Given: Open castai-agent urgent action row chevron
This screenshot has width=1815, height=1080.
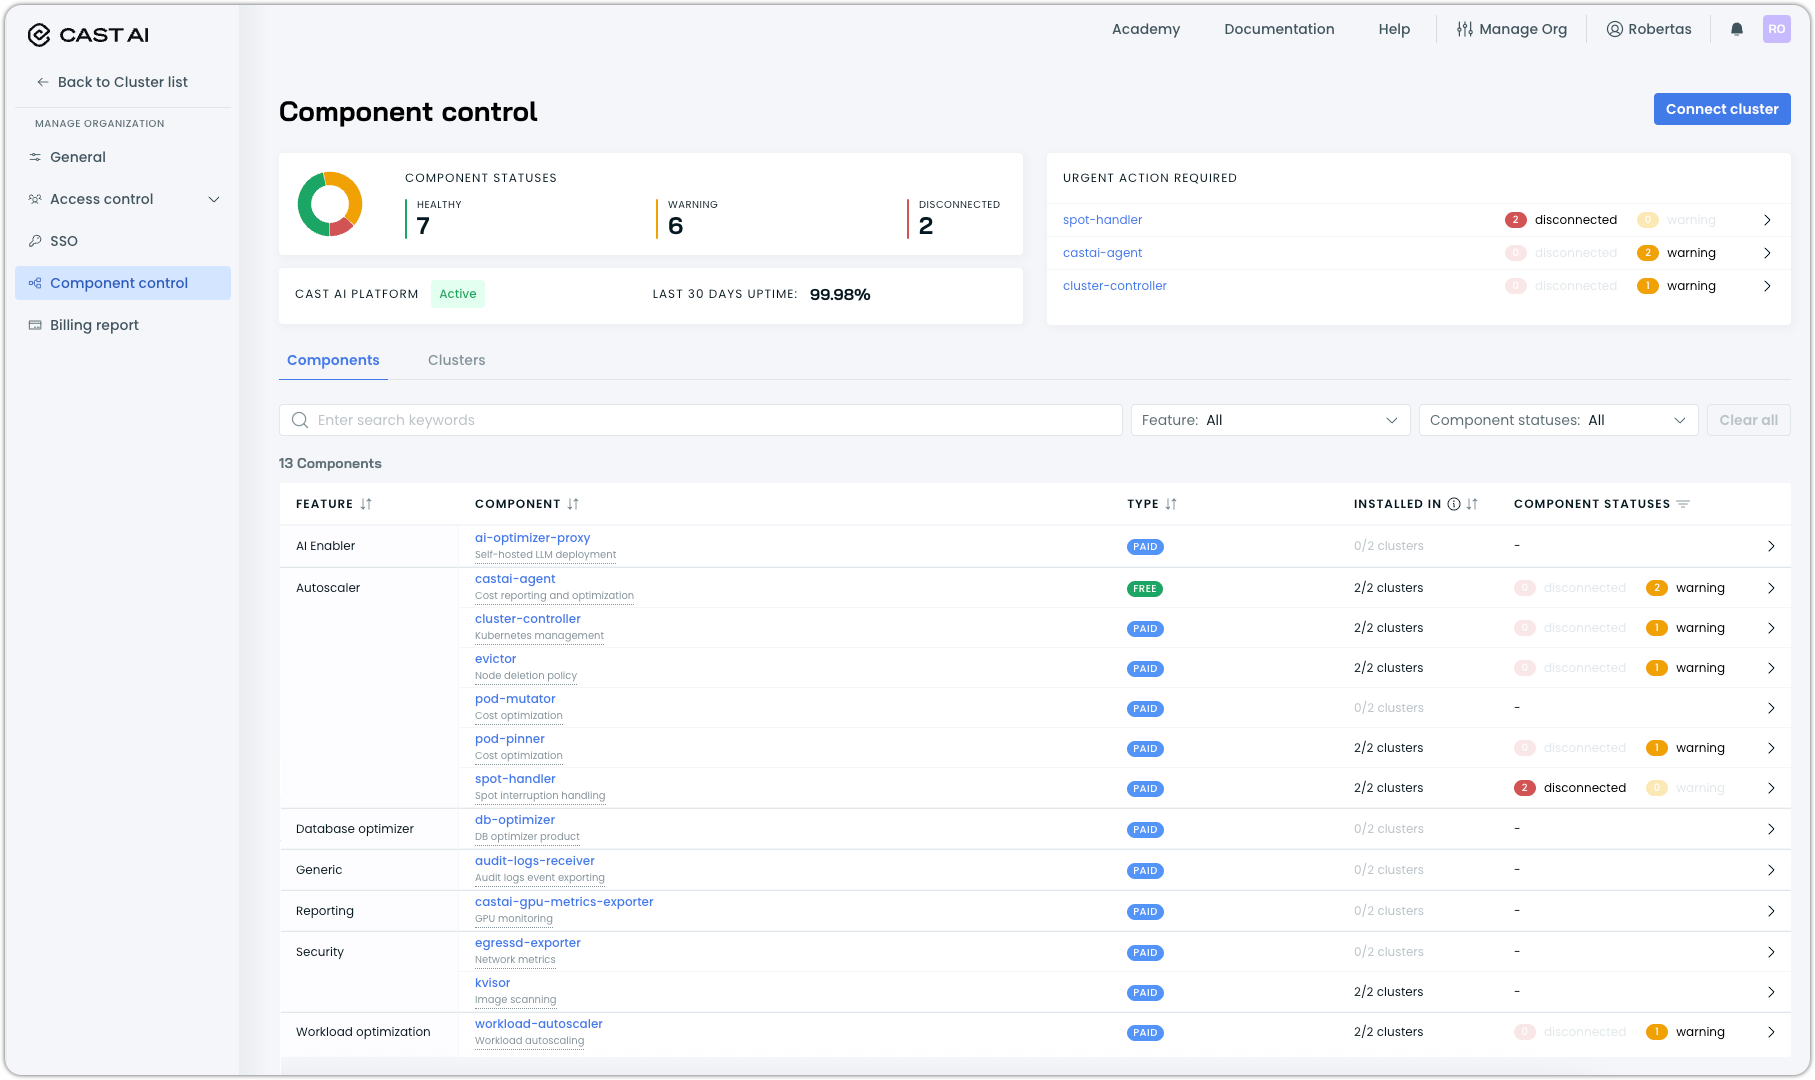Looking at the screenshot, I should pos(1767,253).
